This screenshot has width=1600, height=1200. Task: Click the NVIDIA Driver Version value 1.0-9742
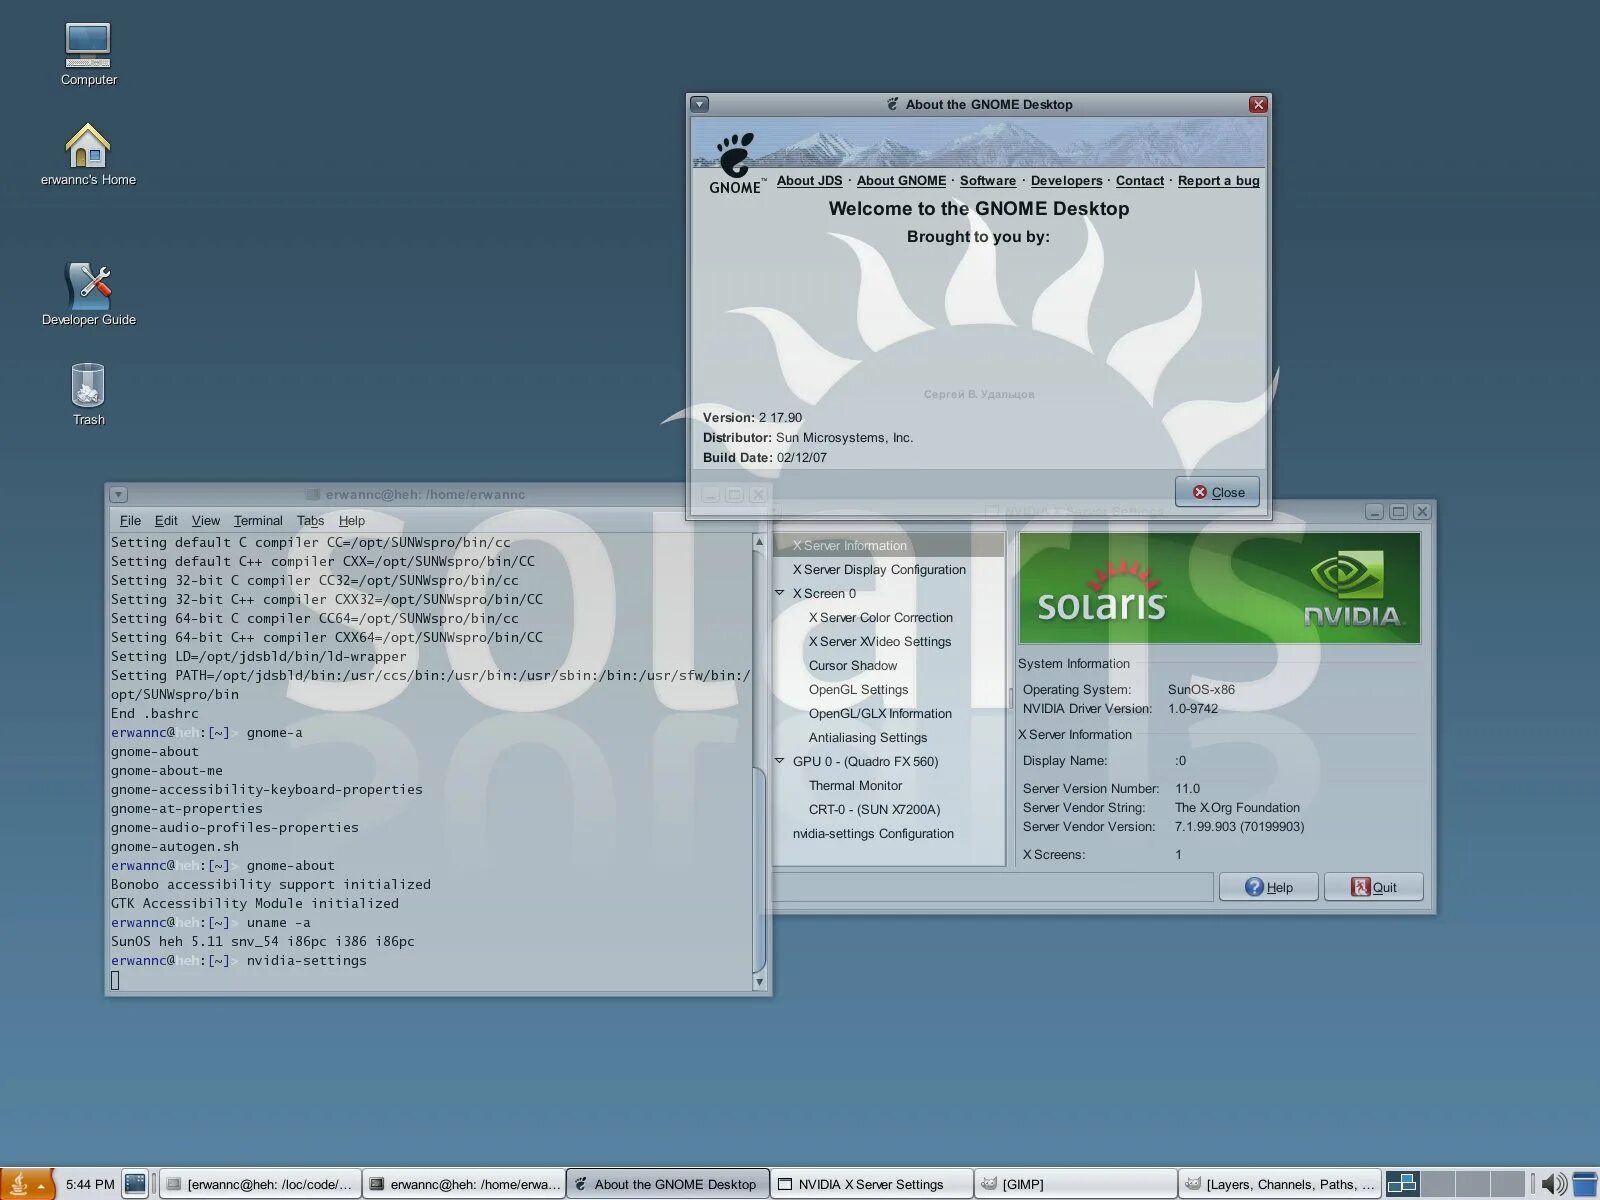coord(1193,709)
